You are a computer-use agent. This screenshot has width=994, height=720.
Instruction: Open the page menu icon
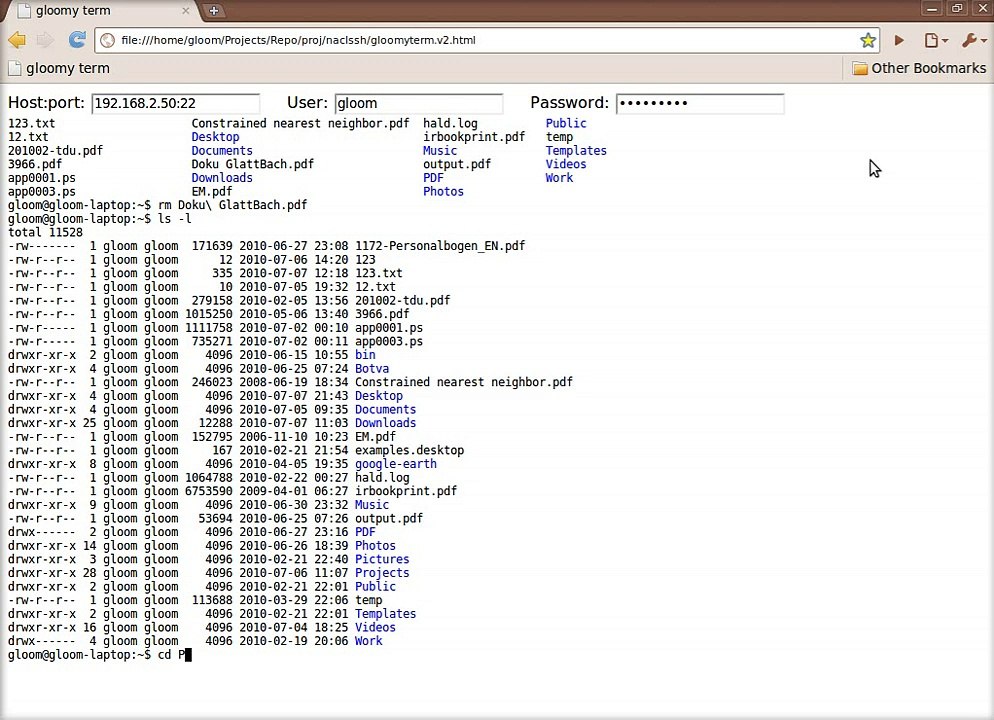pos(935,41)
